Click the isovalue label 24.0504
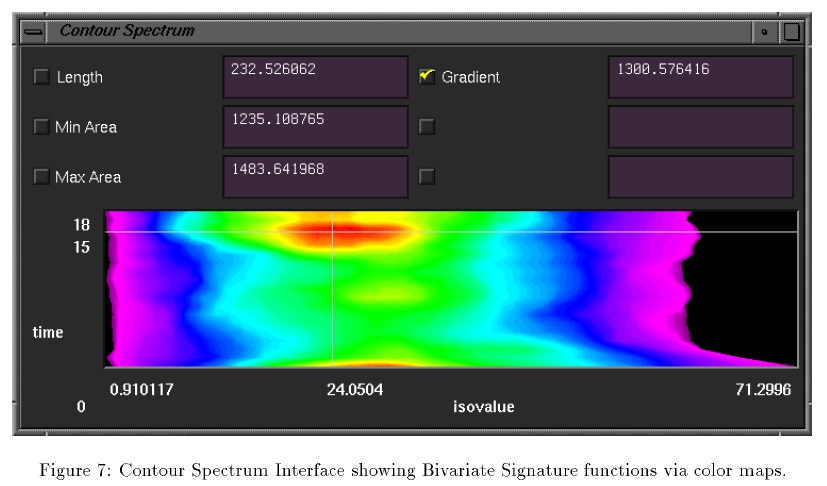827x486 pixels. coord(355,389)
